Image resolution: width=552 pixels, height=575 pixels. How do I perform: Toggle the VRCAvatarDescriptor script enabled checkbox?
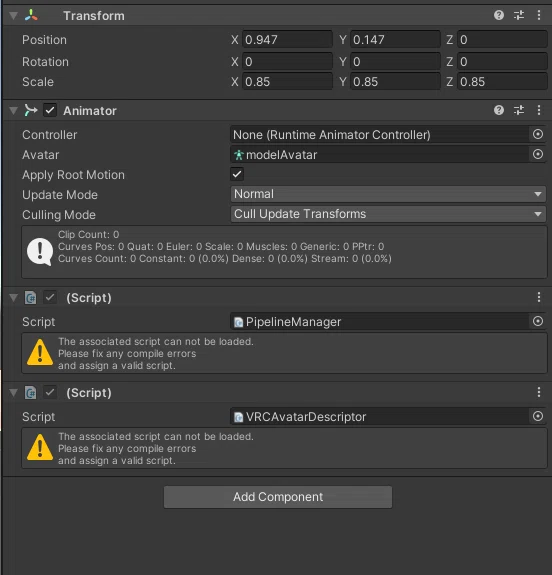coord(50,392)
